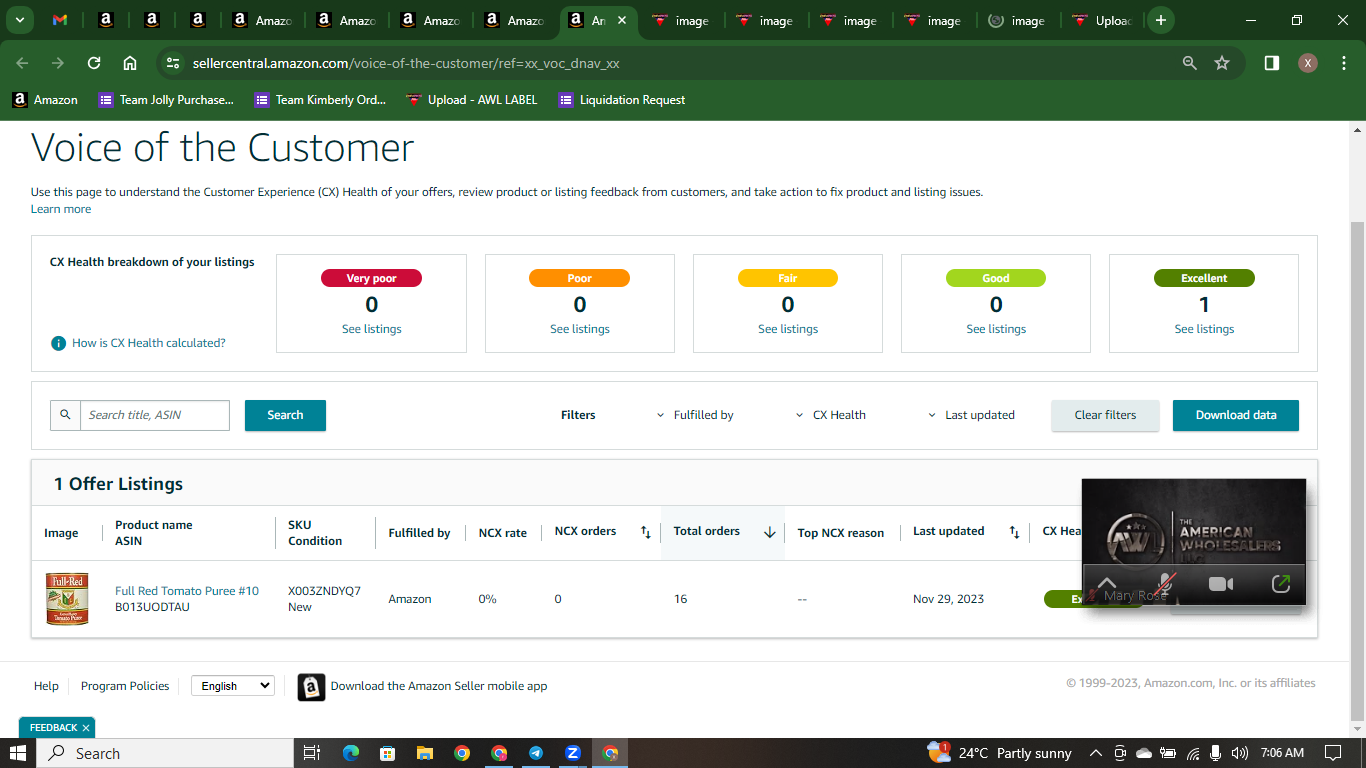1366x768 pixels.
Task: Open Full Red Tomato Puree #10 link
Action: tap(187, 591)
